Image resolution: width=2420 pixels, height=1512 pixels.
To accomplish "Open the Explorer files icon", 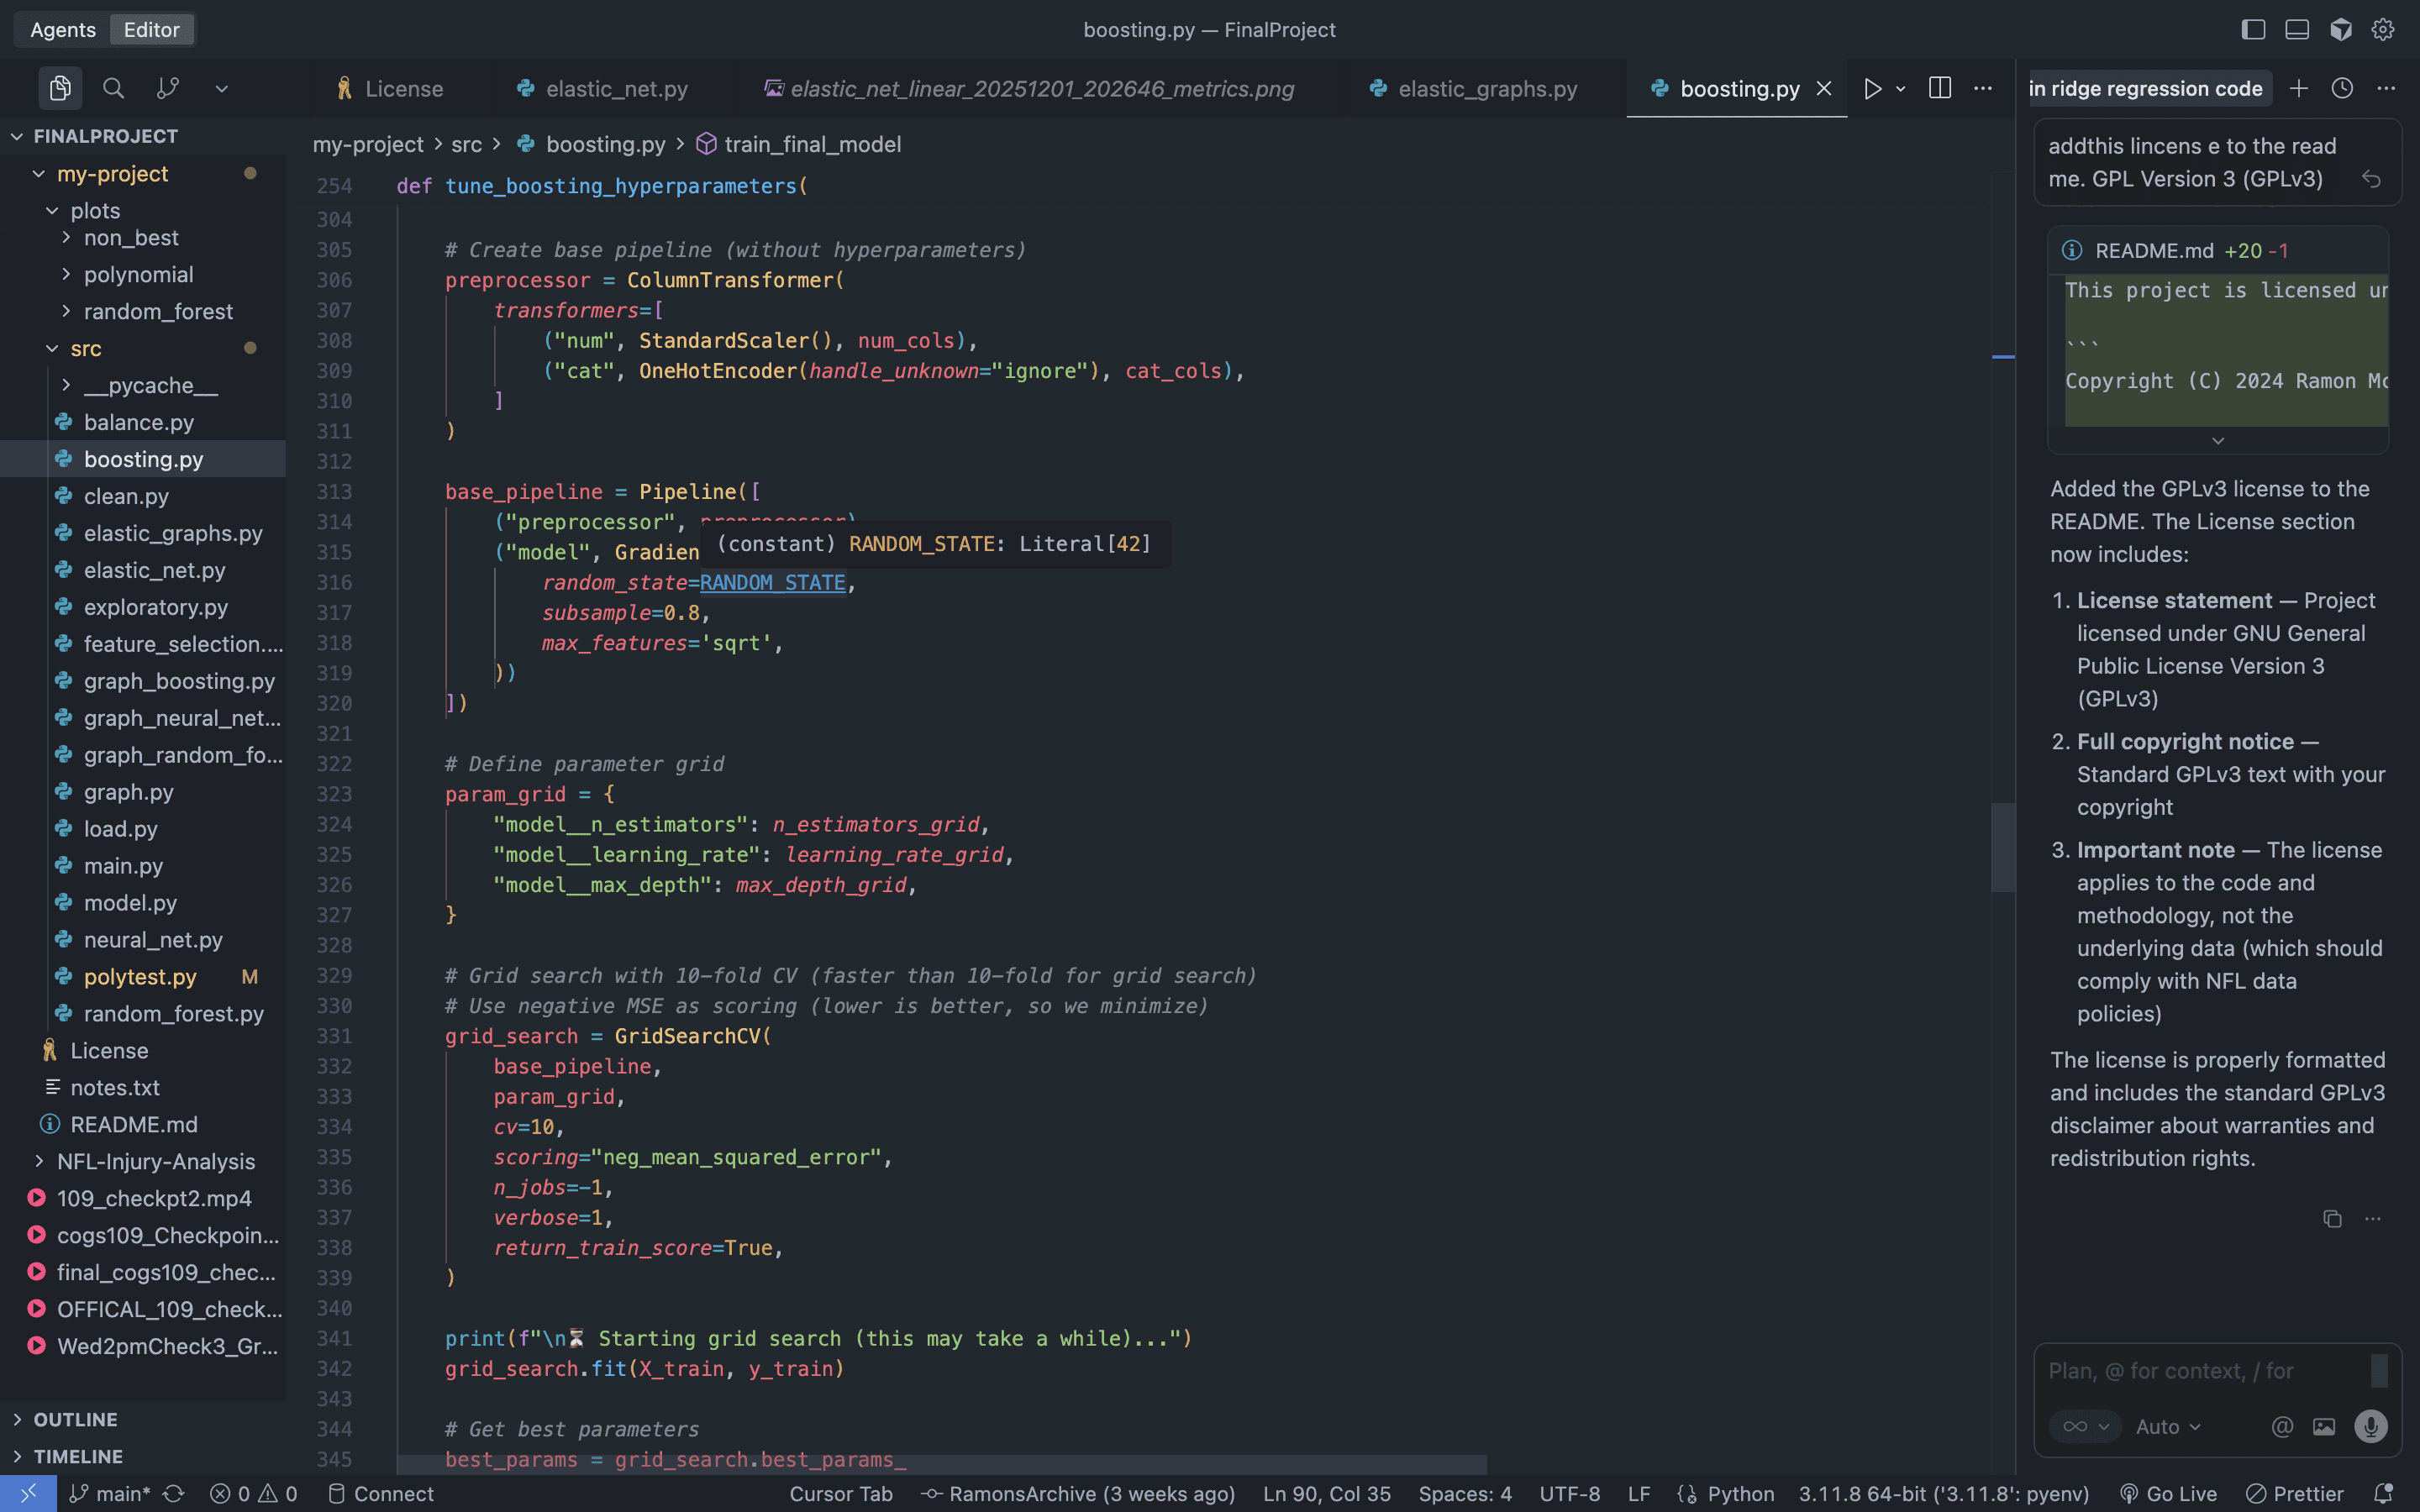I will point(60,88).
